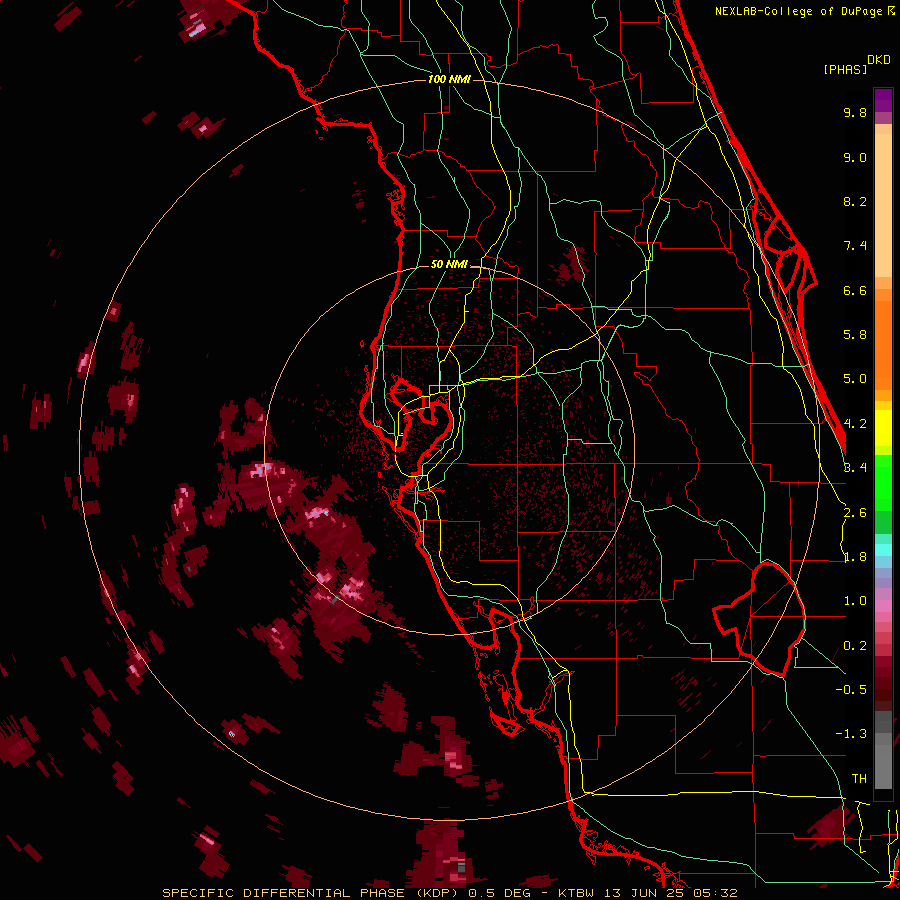
Task: Select the 9.8 scale value
Action: [x=855, y=112]
